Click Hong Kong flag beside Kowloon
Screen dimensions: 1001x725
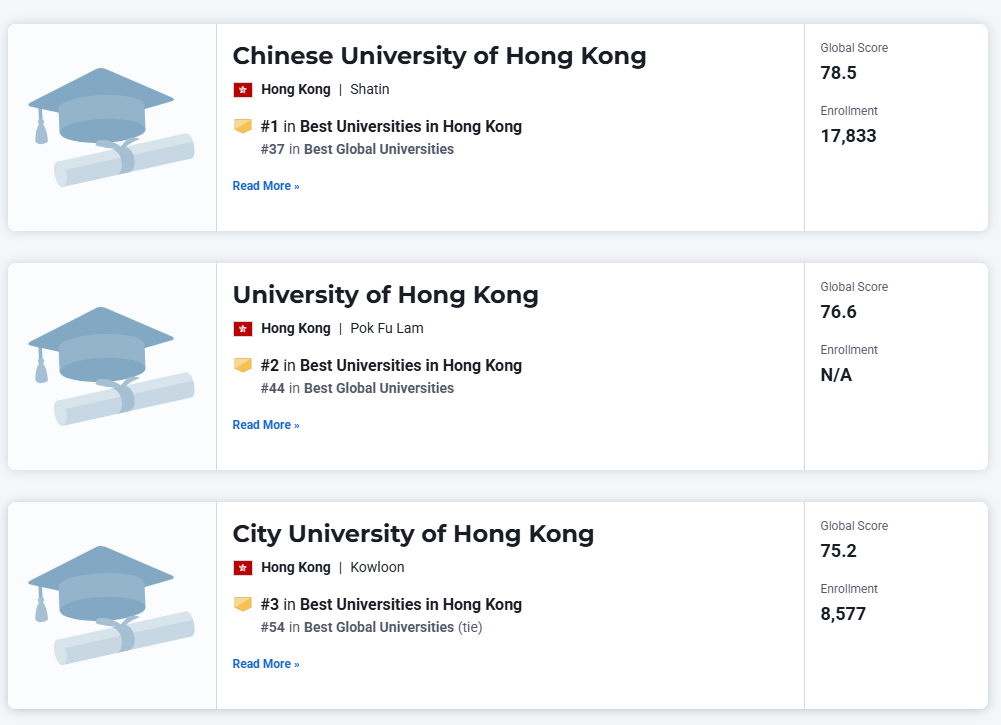[243, 568]
